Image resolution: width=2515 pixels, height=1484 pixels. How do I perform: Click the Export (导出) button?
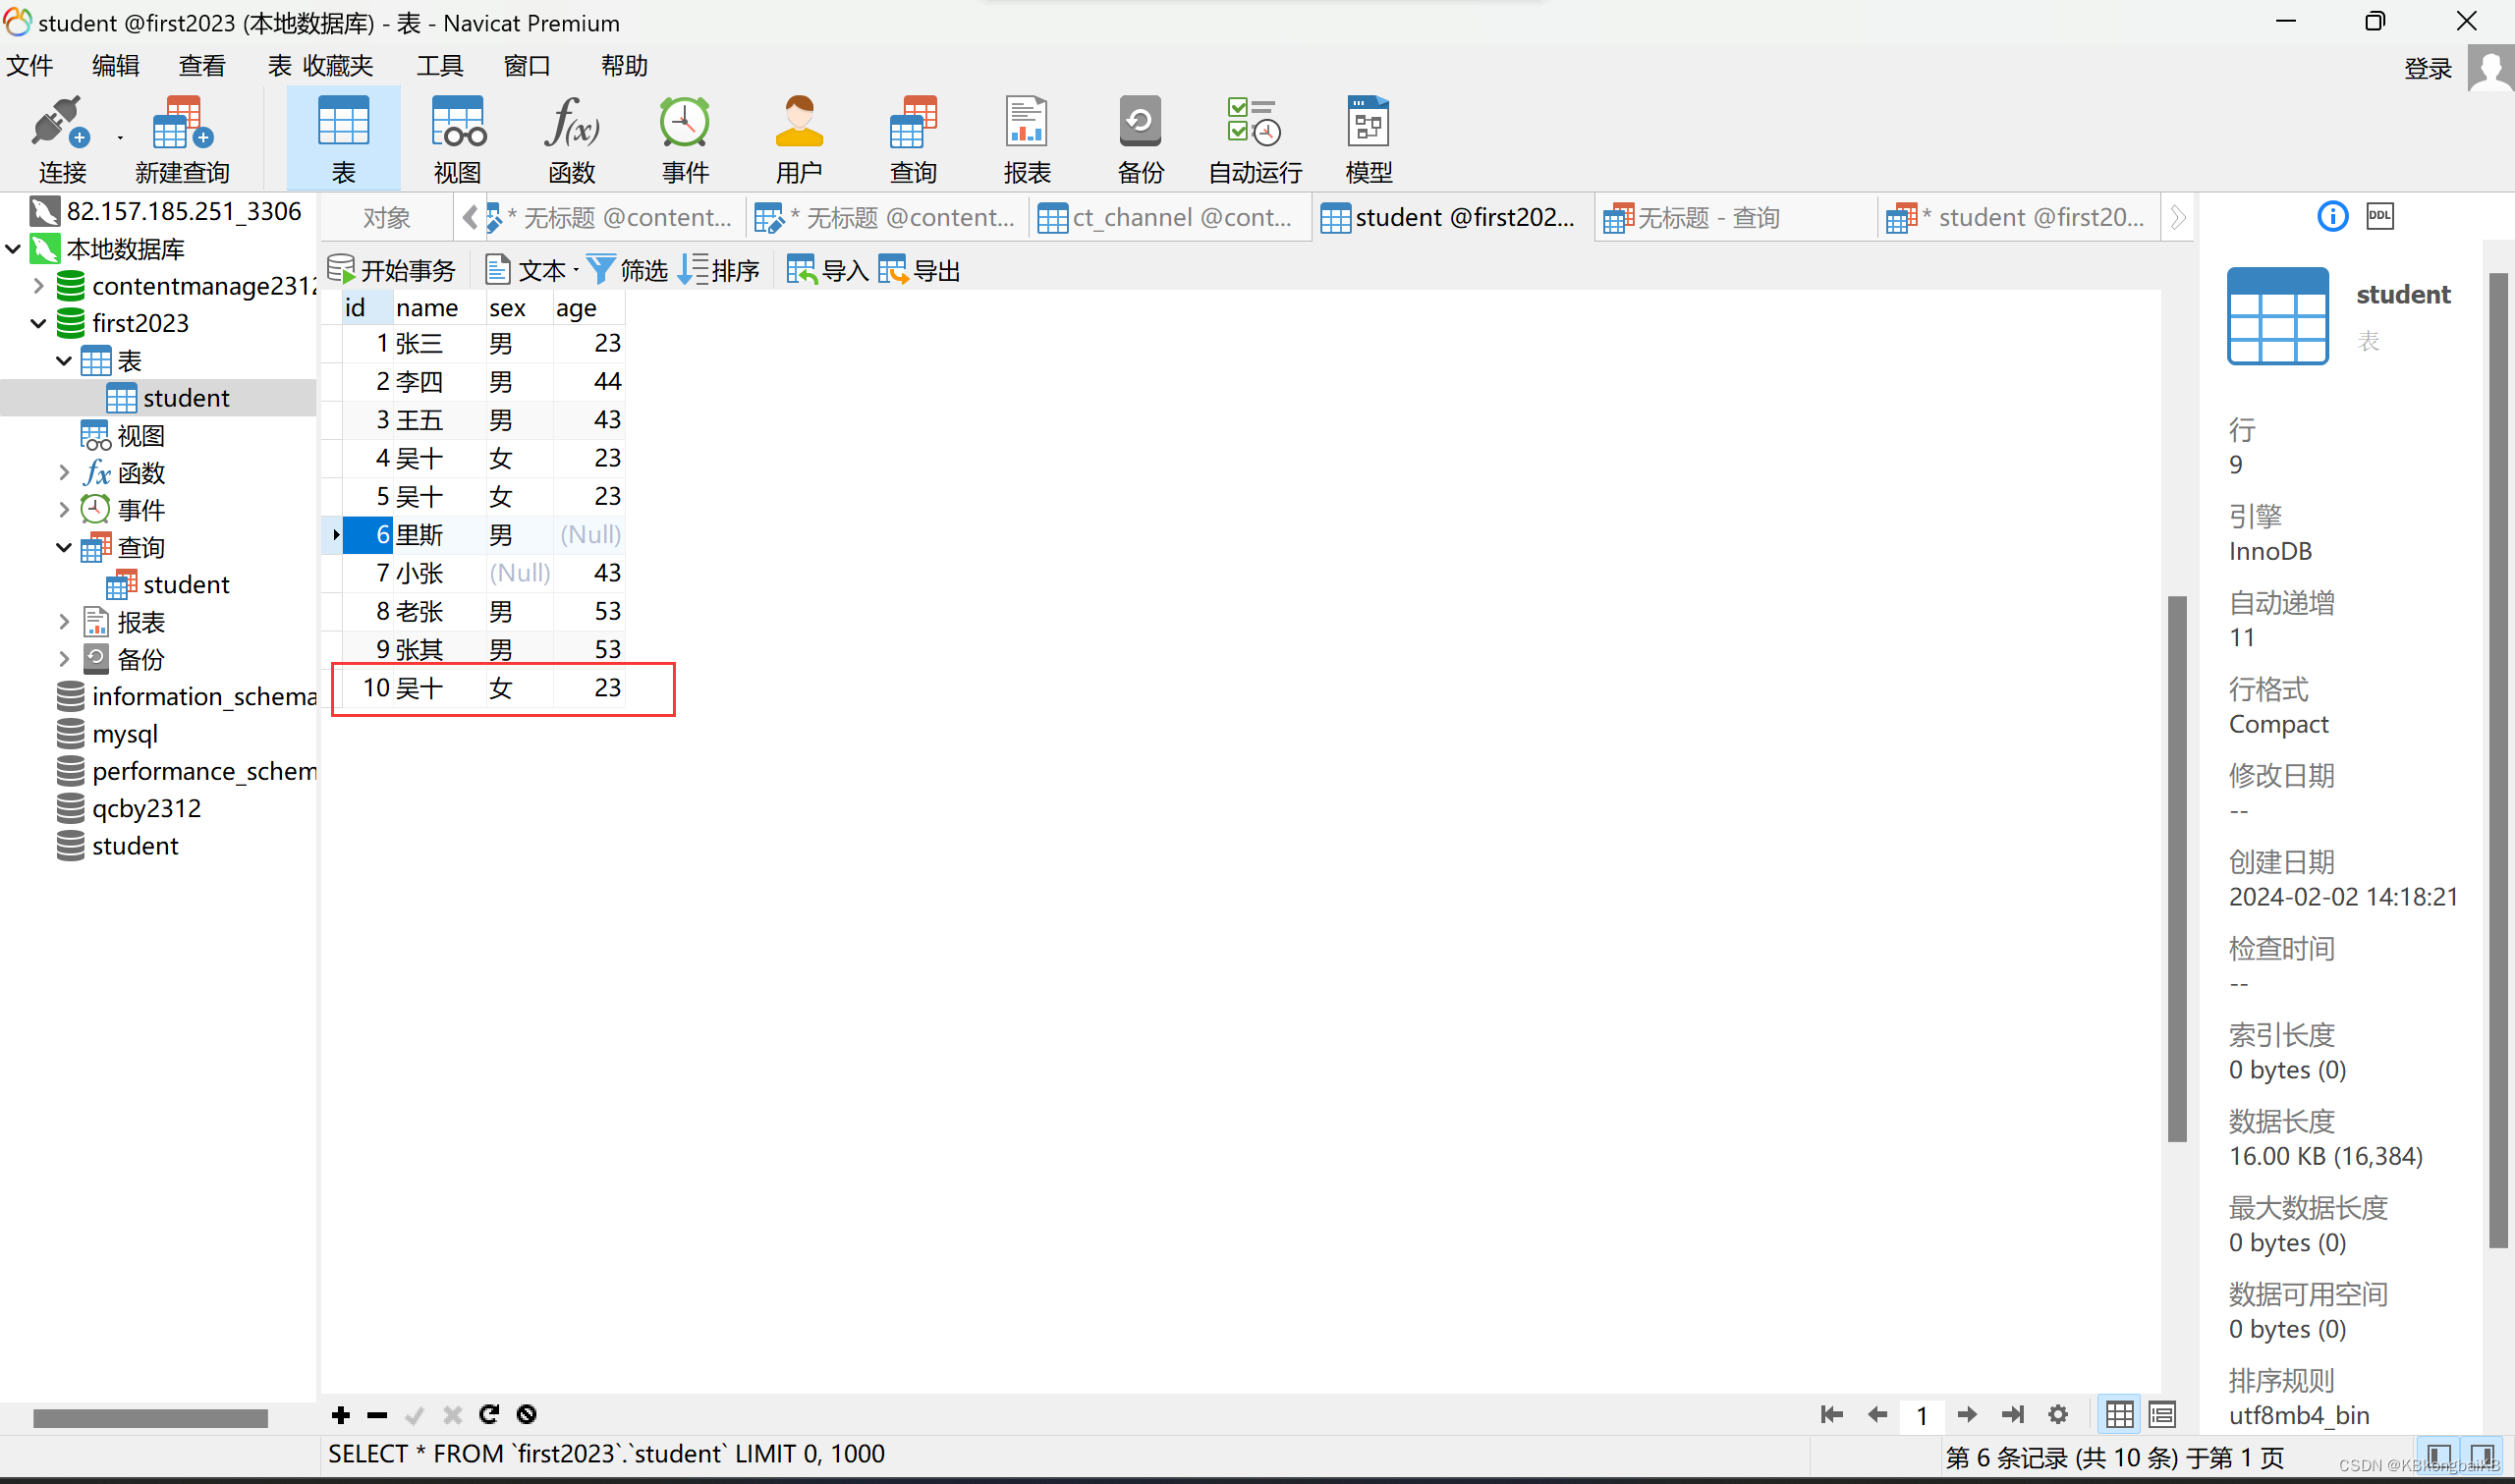(920, 270)
